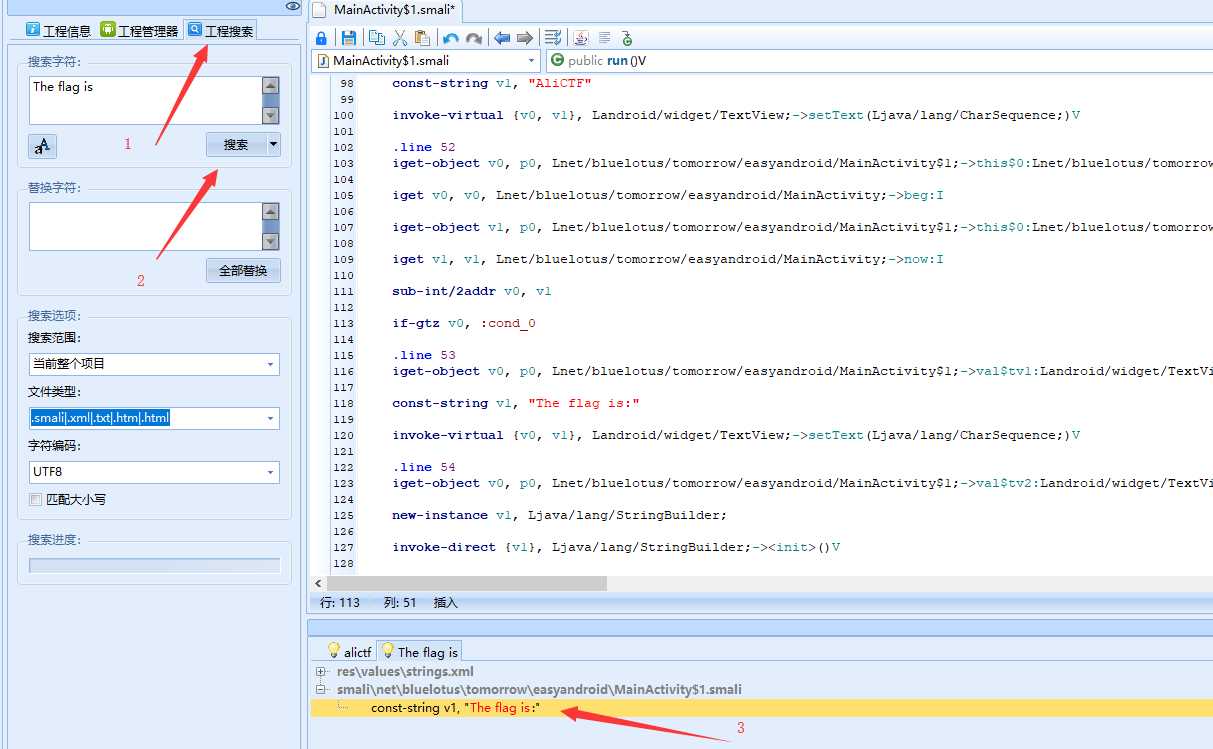This screenshot has height=749, width=1213.
Task: Click the 搜索 search button
Action: coord(236,144)
